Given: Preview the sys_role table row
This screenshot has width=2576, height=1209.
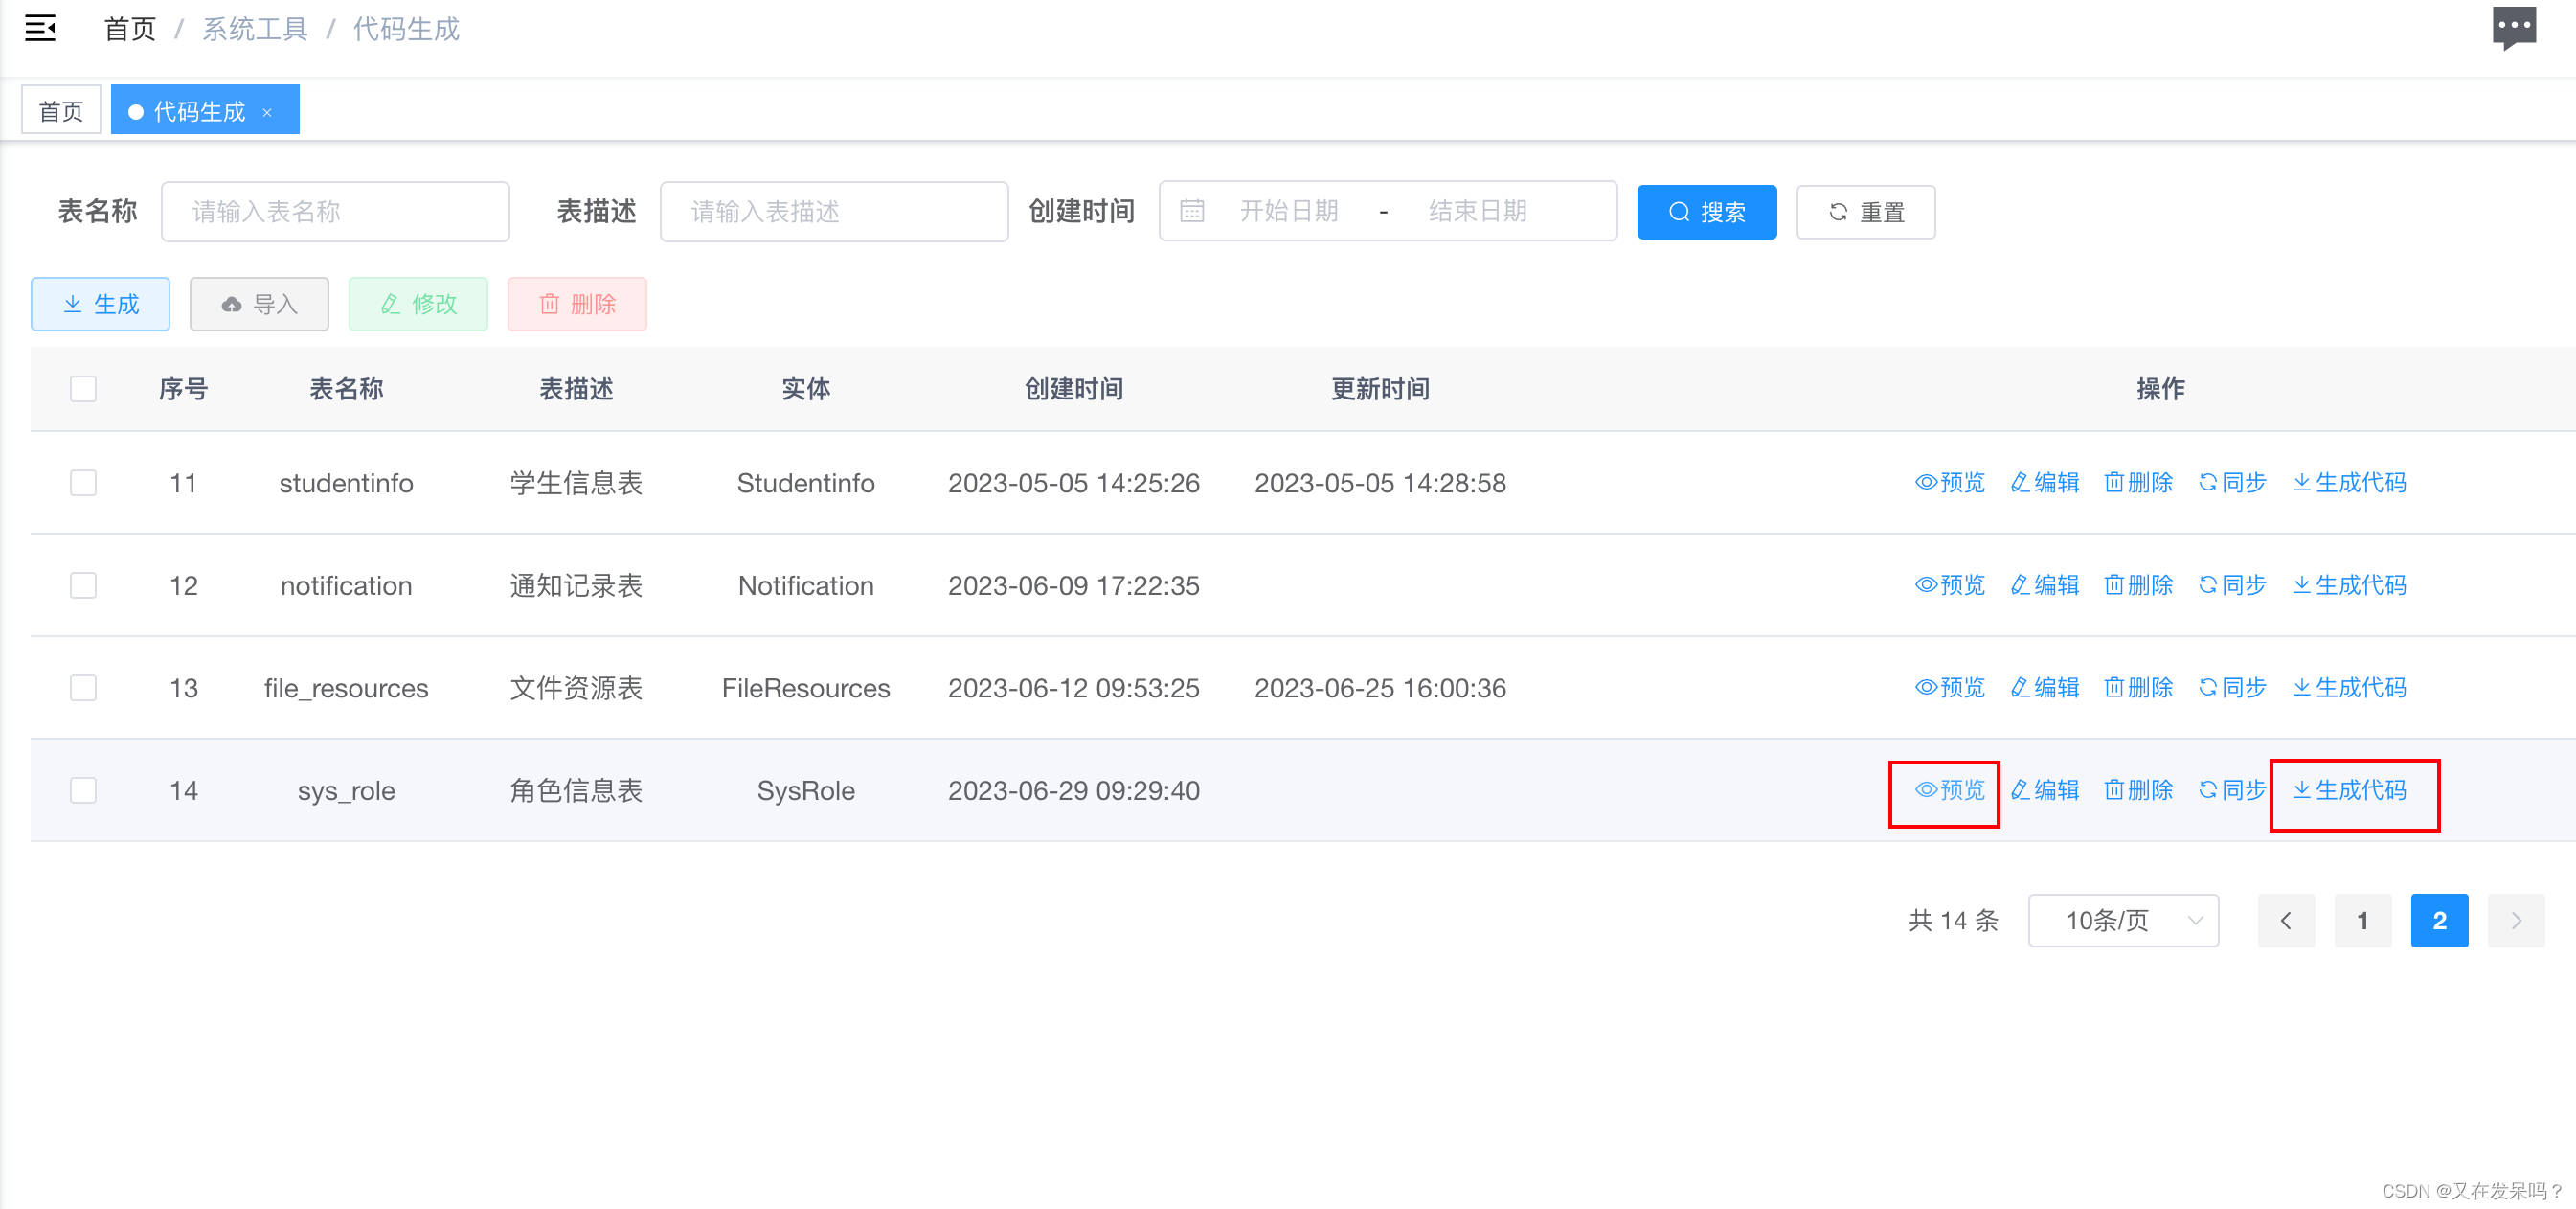Looking at the screenshot, I should pyautogui.click(x=1949, y=790).
